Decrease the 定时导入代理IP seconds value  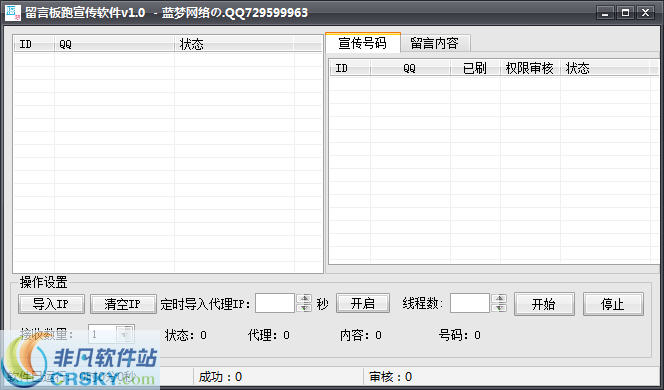[304, 308]
